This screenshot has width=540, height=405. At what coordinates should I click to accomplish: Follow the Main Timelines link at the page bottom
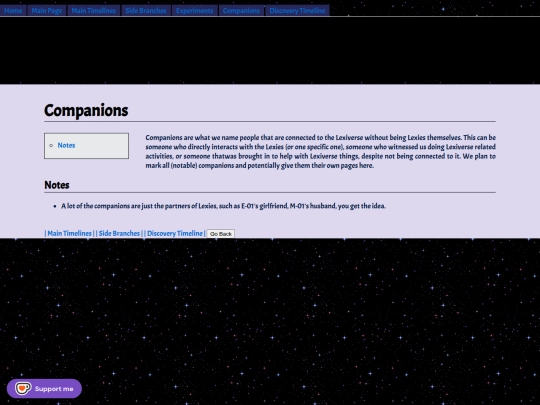coord(70,233)
